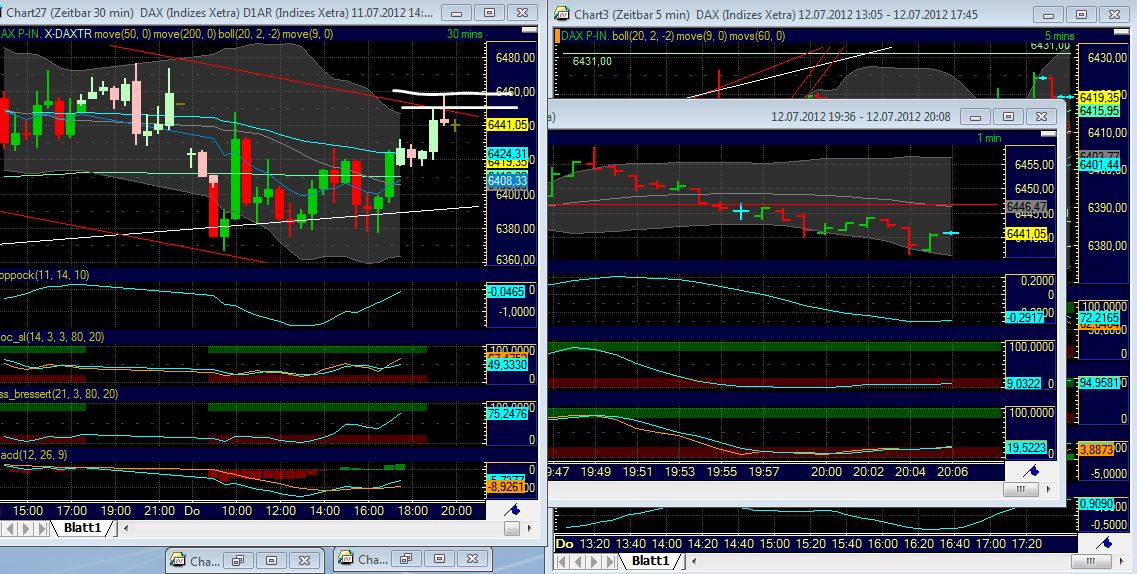The height and width of the screenshot is (574, 1137).
Task: Restore the first minimized chart window
Action: pos(237,560)
